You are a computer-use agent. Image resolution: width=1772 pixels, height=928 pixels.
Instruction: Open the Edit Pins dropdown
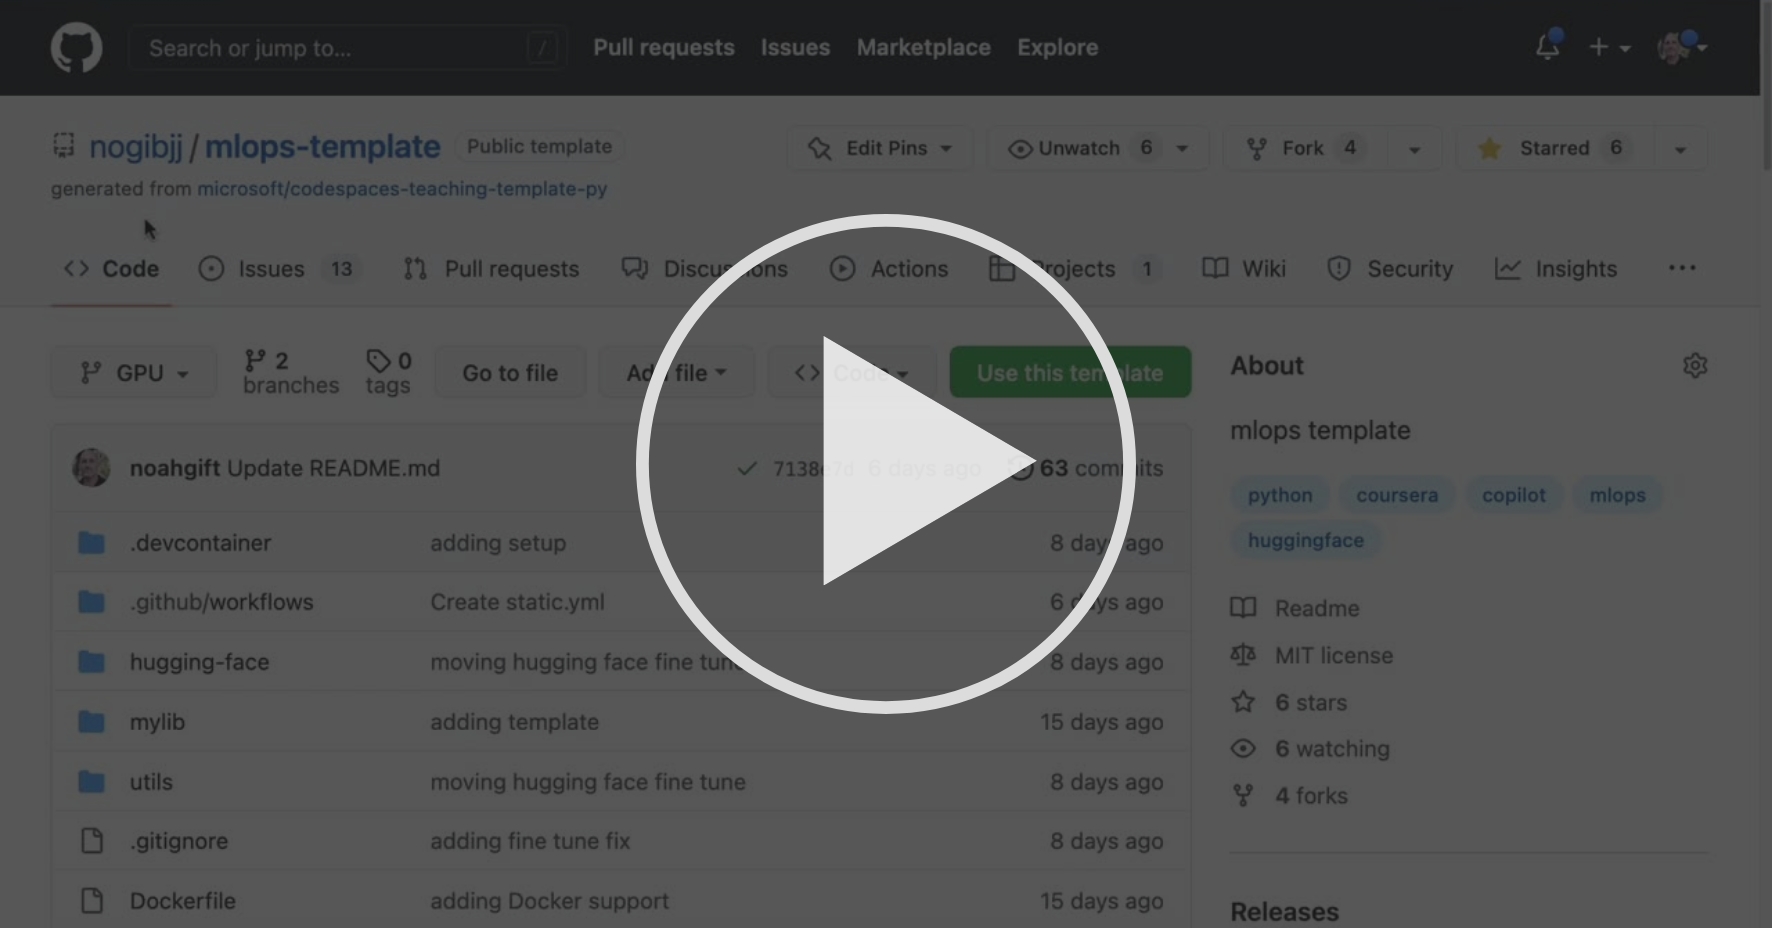click(x=880, y=148)
